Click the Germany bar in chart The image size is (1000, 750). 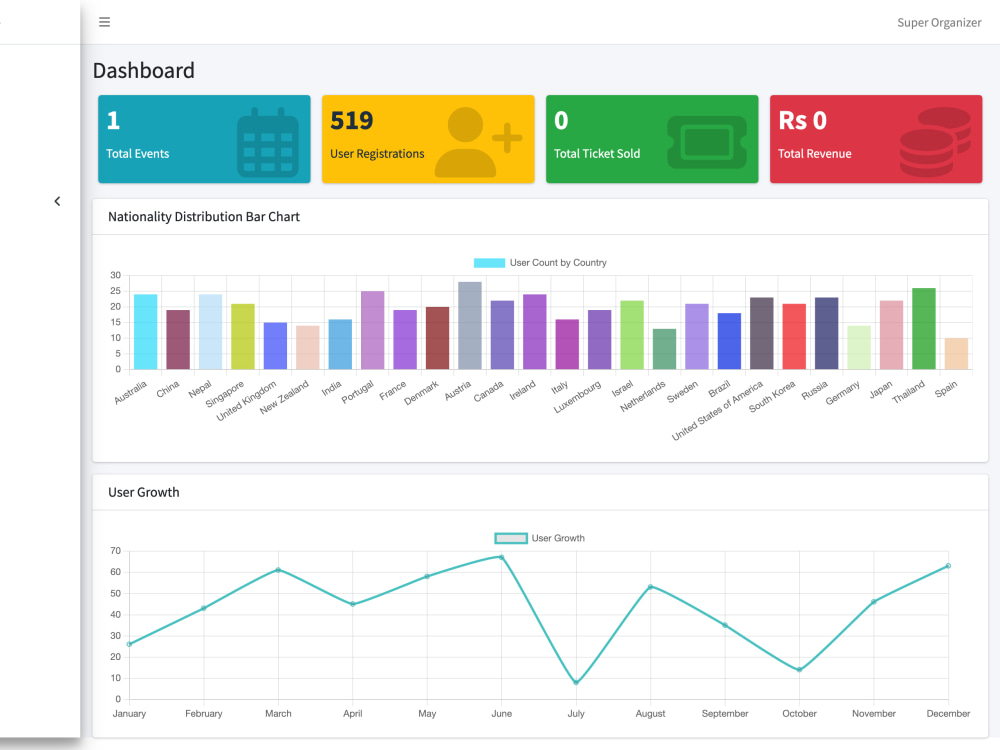point(859,348)
